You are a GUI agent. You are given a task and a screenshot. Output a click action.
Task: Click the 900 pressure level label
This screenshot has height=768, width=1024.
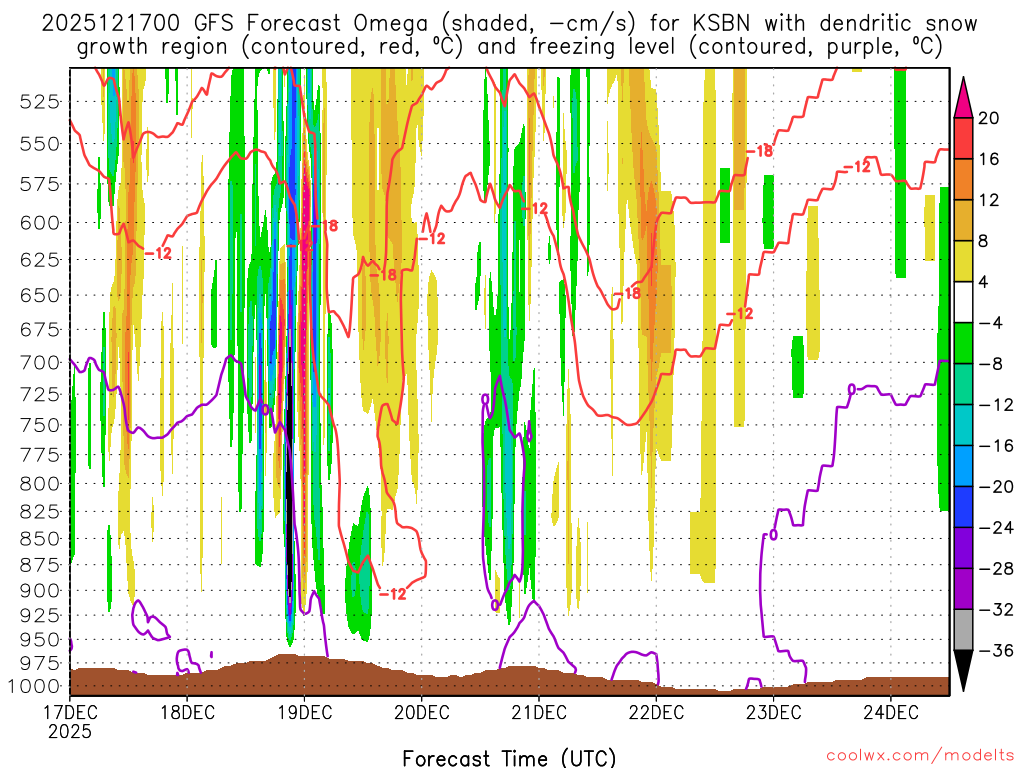point(39,591)
